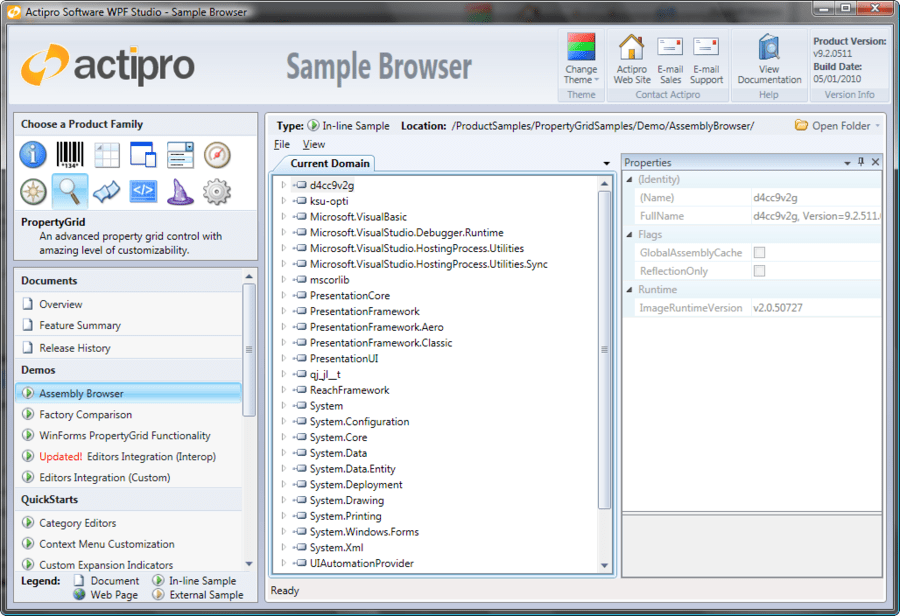This screenshot has width=900, height=616.
Task: Open the File menu
Action: 283,143
